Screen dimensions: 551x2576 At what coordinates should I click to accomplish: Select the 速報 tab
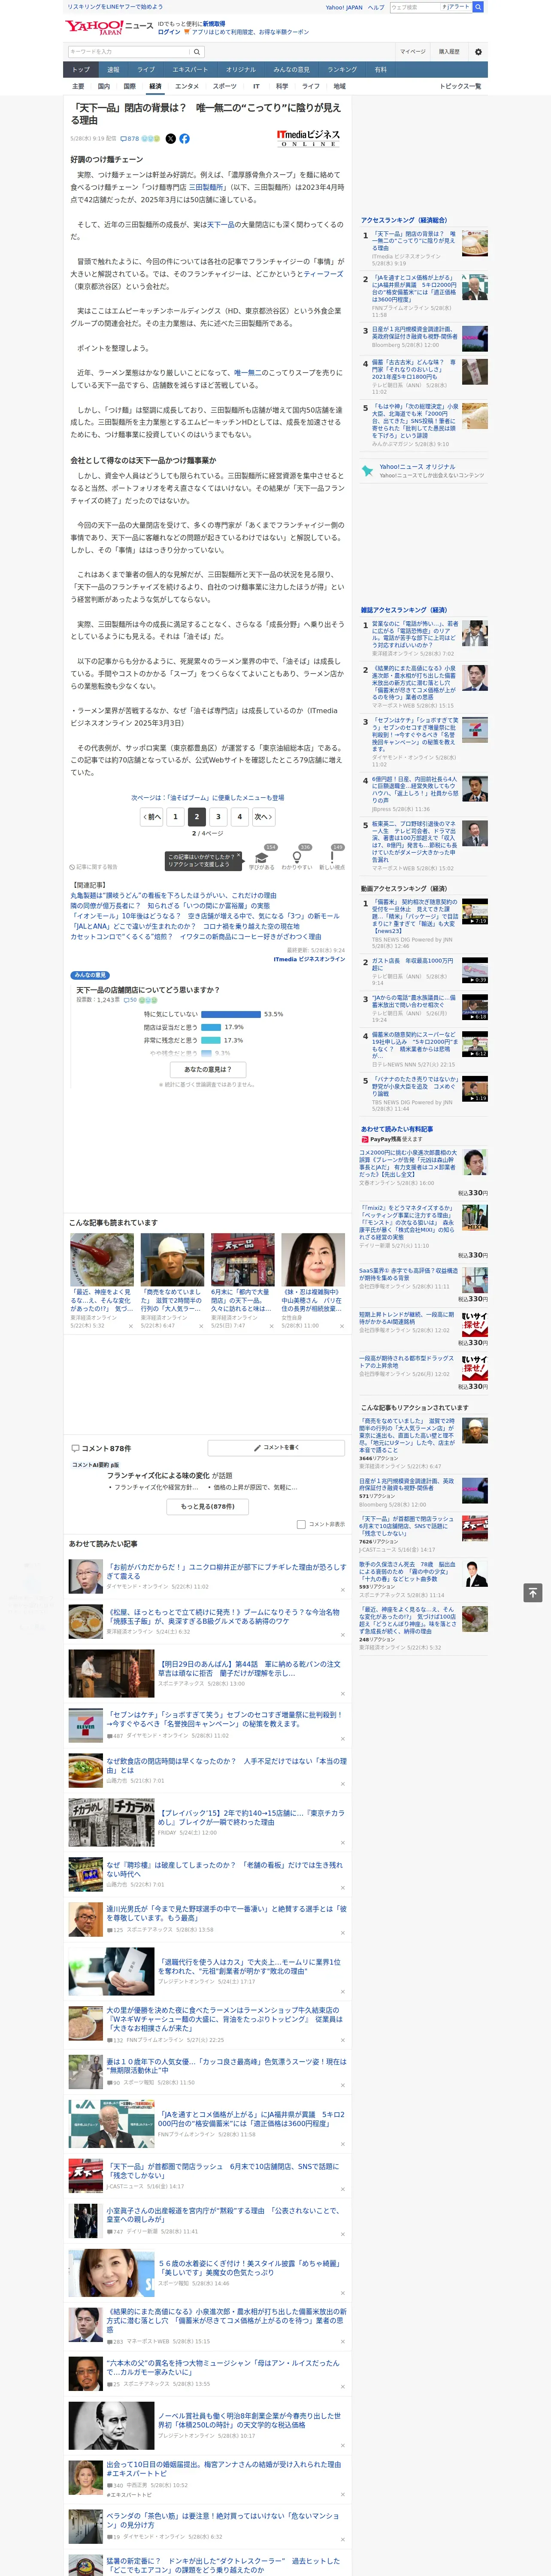(113, 70)
